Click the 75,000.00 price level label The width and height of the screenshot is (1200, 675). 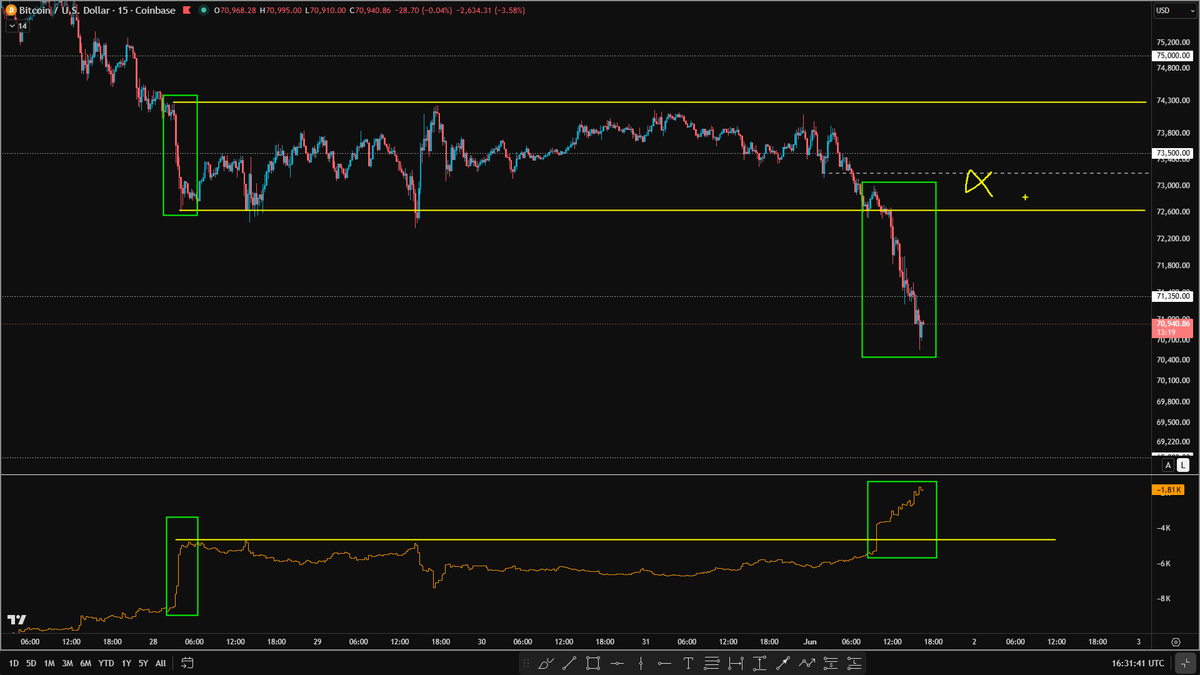1171,56
